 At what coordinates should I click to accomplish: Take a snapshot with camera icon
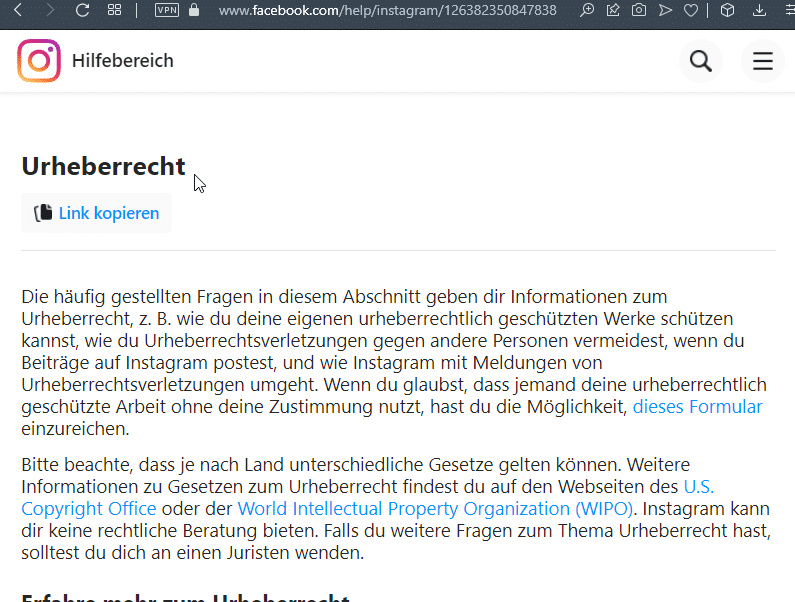(639, 10)
